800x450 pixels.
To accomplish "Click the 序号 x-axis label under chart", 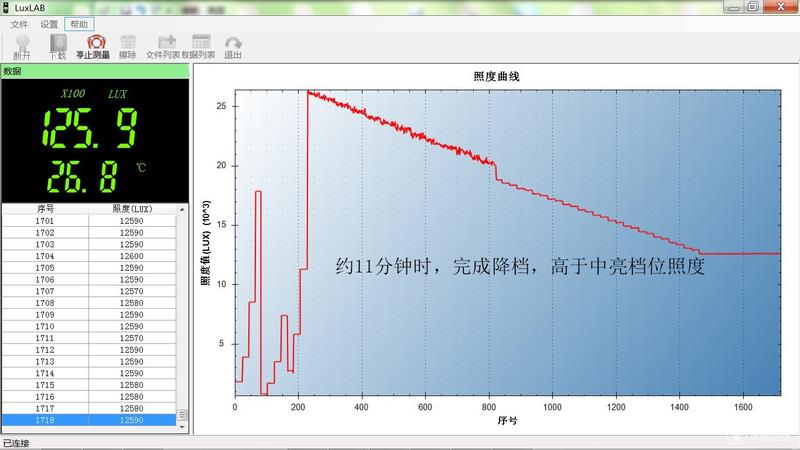I will pyautogui.click(x=508, y=421).
